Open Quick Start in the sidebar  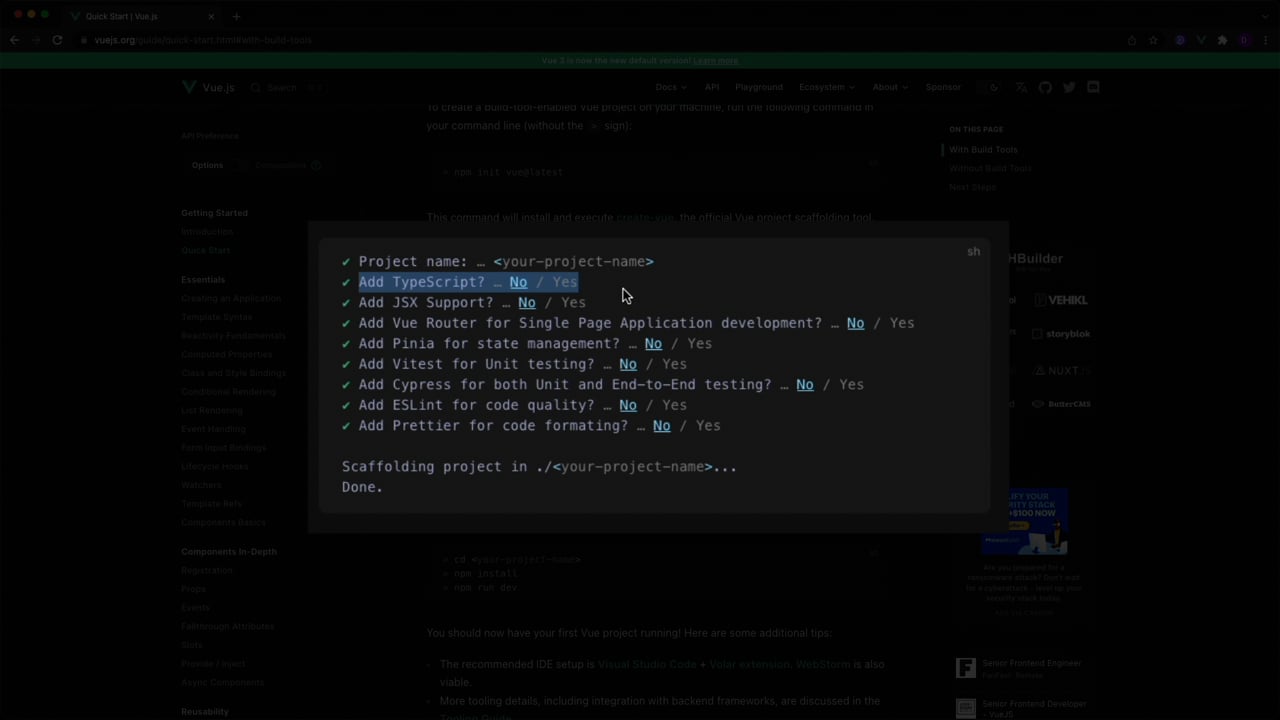(x=206, y=250)
